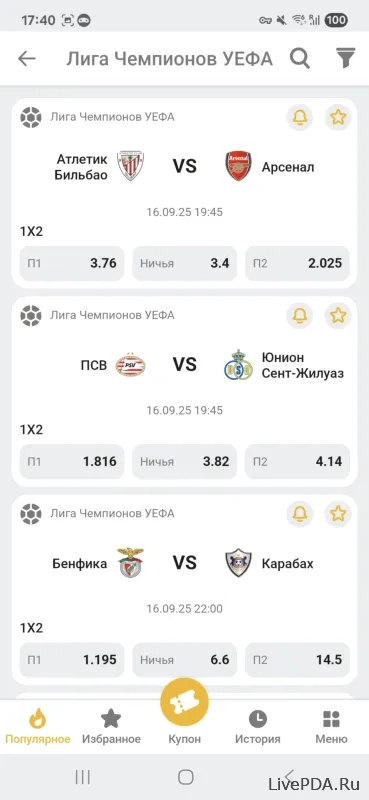369x800 pixels.
Task: Tap Android home button in navigation bar
Action: click(x=185, y=777)
